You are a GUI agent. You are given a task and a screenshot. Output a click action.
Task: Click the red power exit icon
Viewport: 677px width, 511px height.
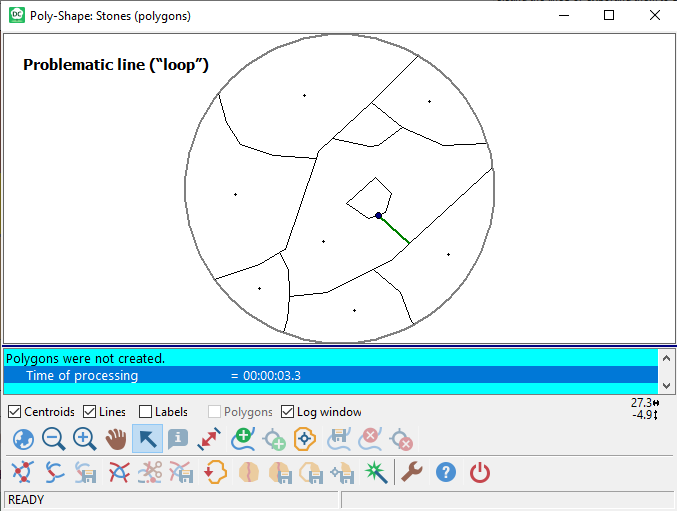[480, 472]
